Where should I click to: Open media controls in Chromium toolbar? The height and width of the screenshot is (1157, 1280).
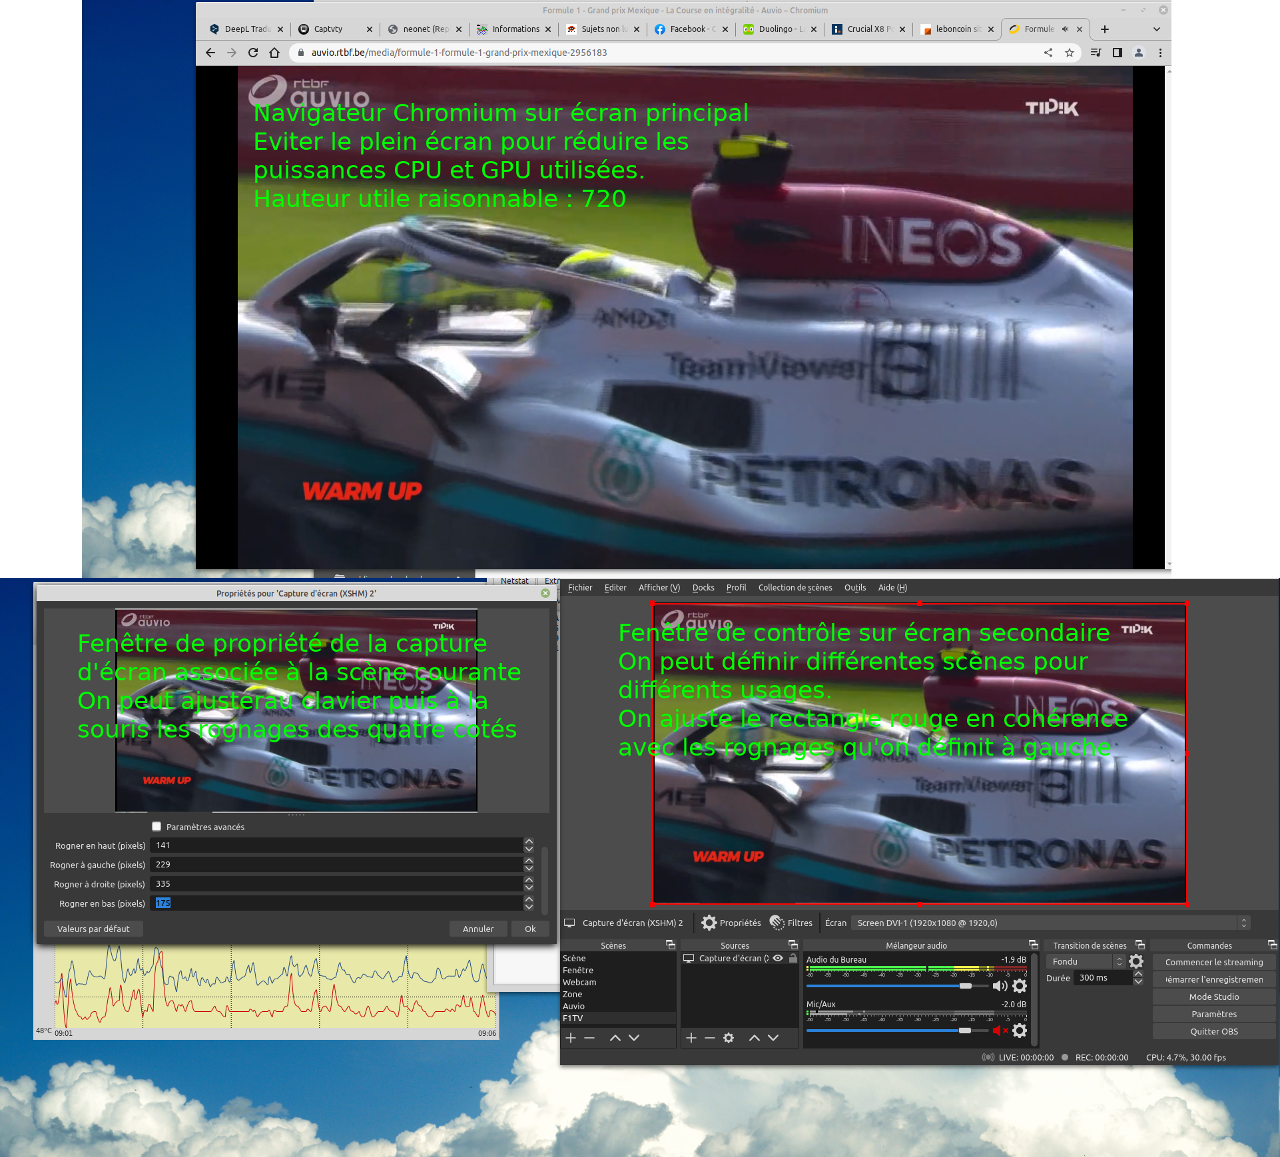pyautogui.click(x=1095, y=53)
